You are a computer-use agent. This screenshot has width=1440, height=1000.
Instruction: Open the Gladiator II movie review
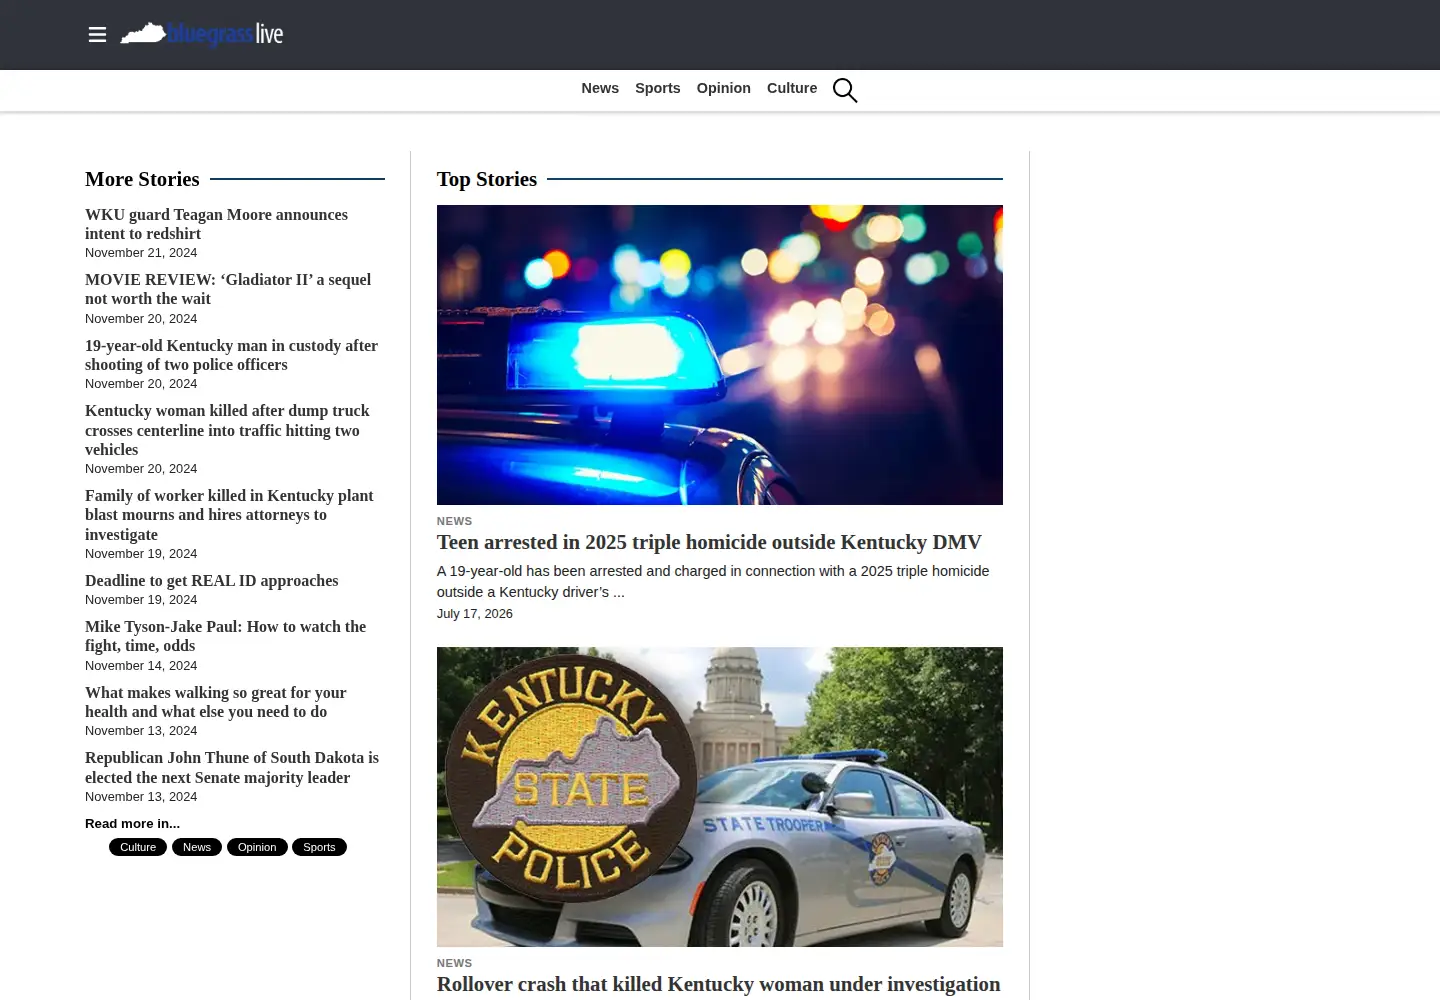[x=228, y=289]
